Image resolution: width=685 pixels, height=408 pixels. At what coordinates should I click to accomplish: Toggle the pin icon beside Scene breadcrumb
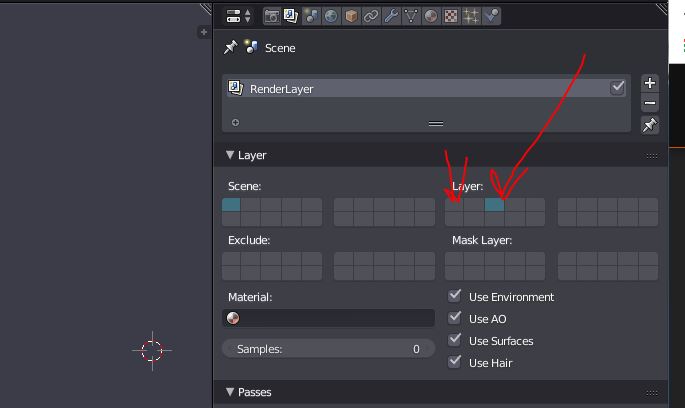click(230, 47)
